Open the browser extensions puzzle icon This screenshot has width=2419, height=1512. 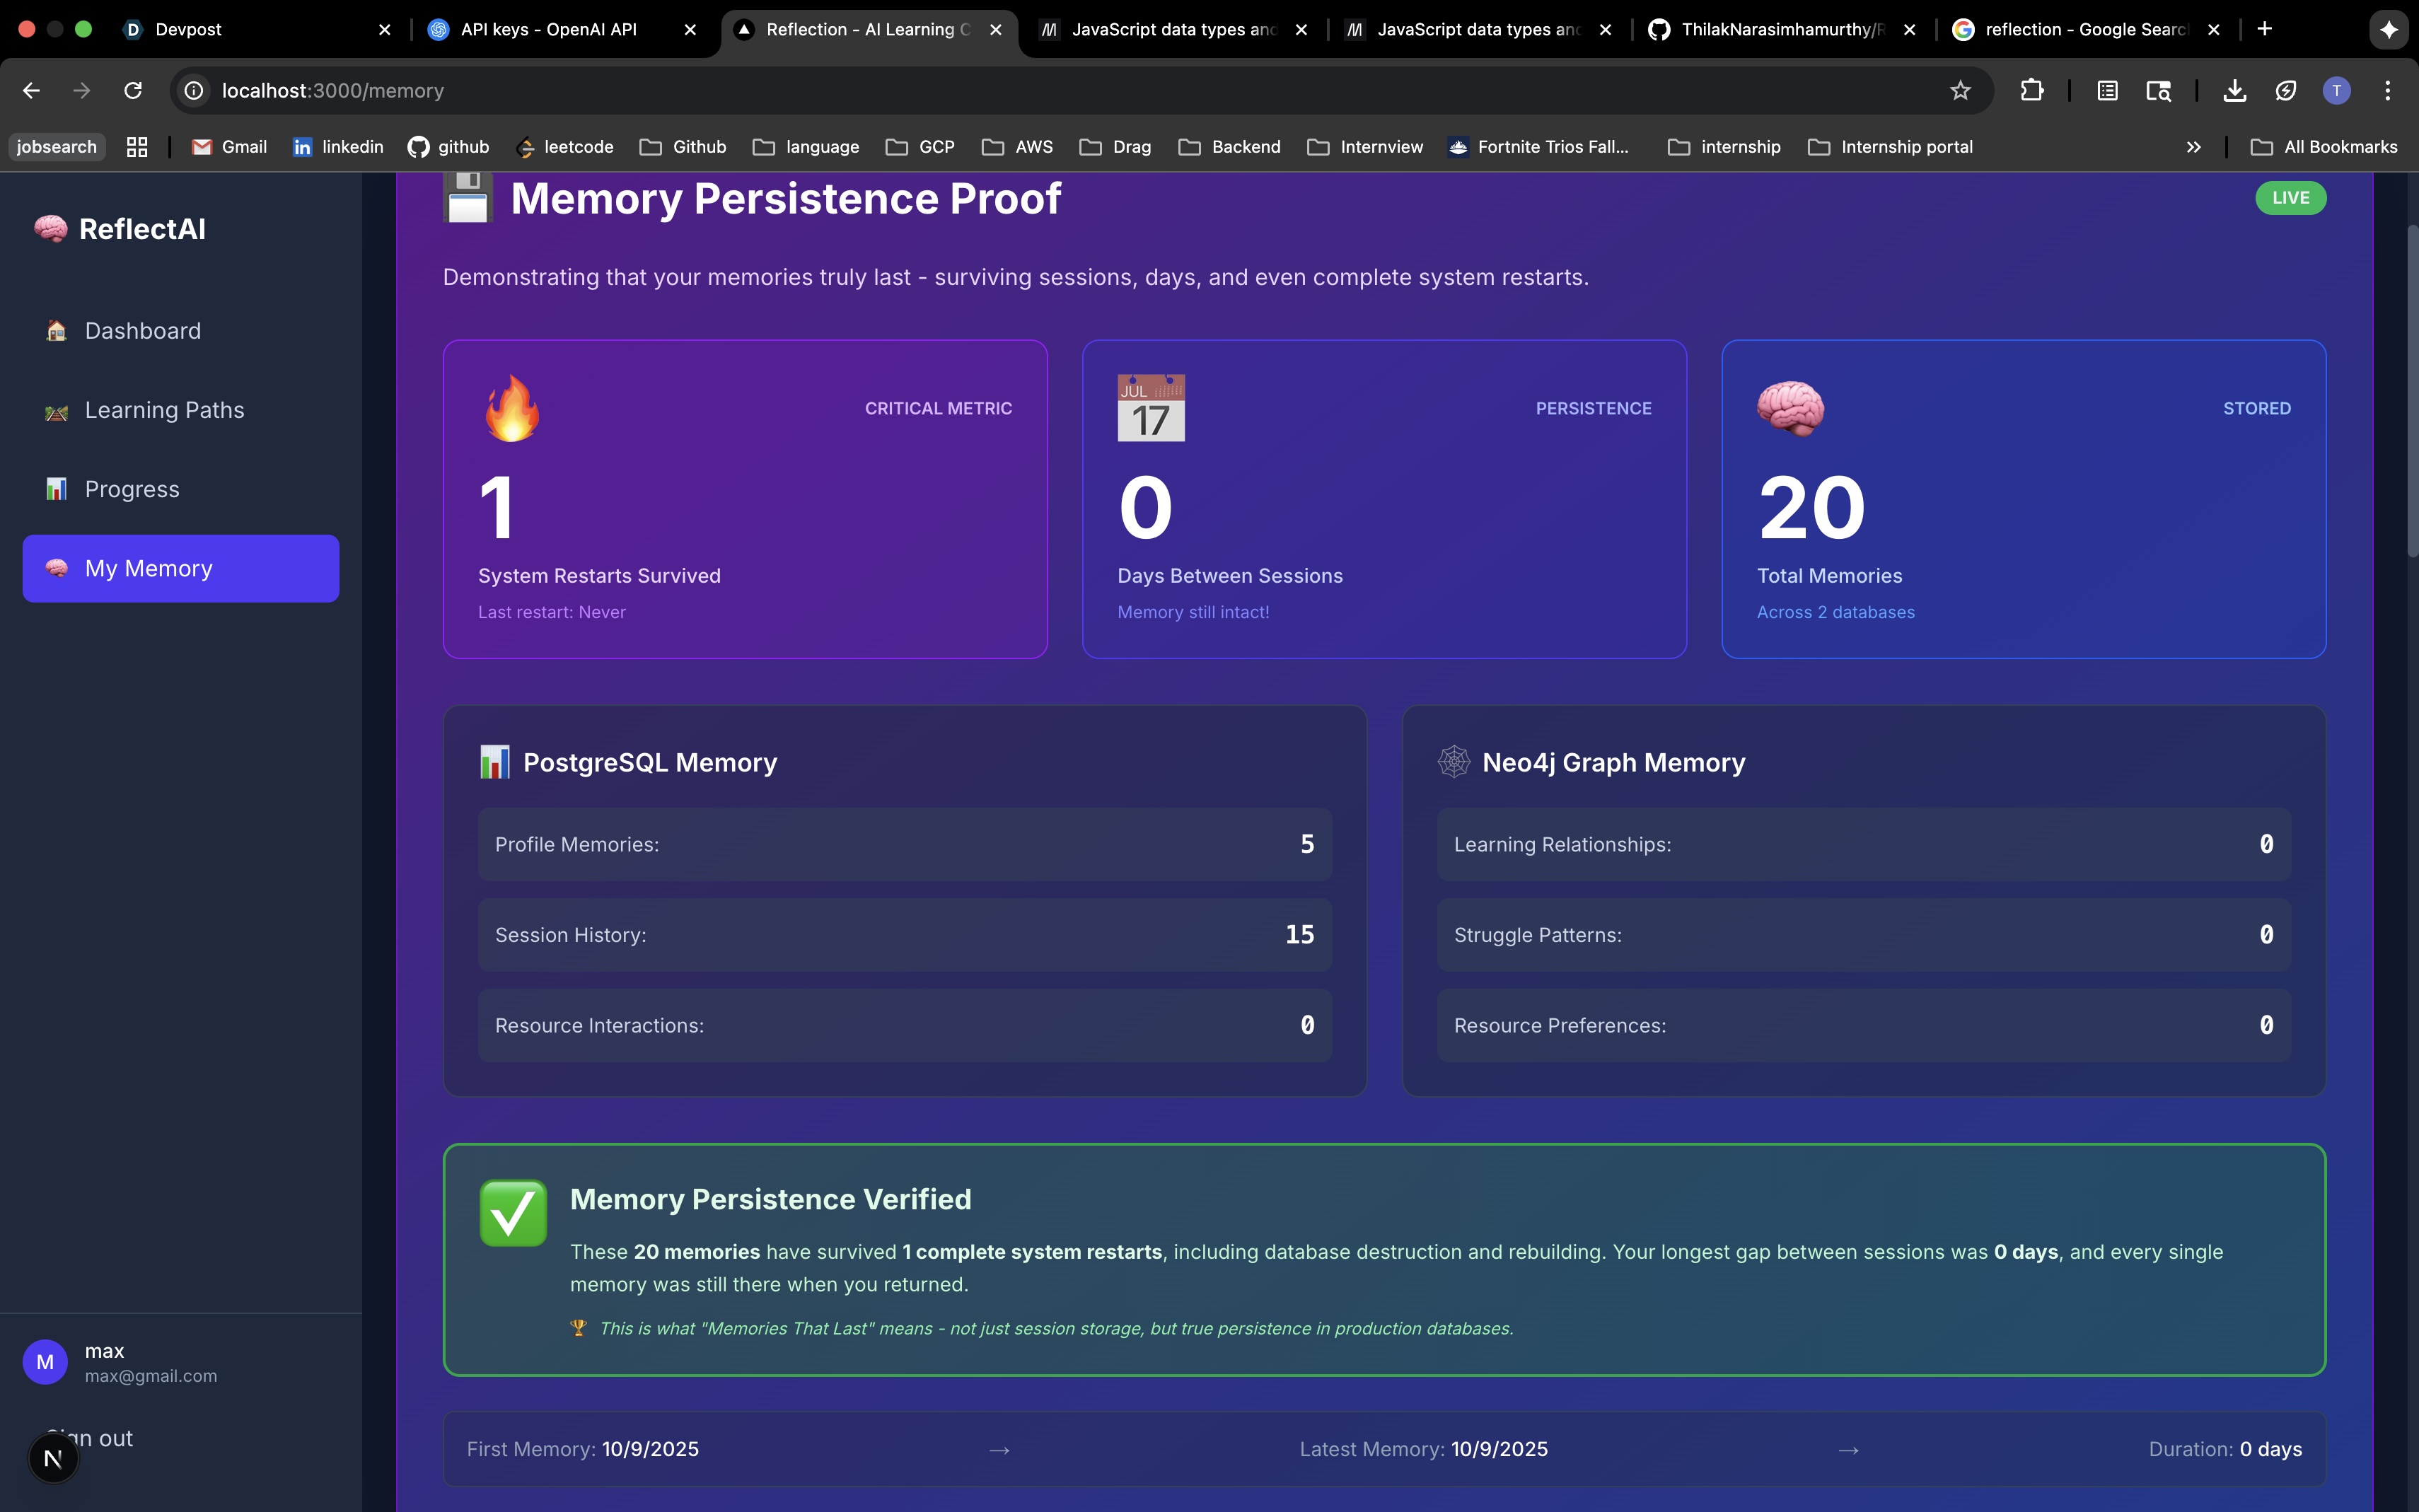pyautogui.click(x=2031, y=91)
